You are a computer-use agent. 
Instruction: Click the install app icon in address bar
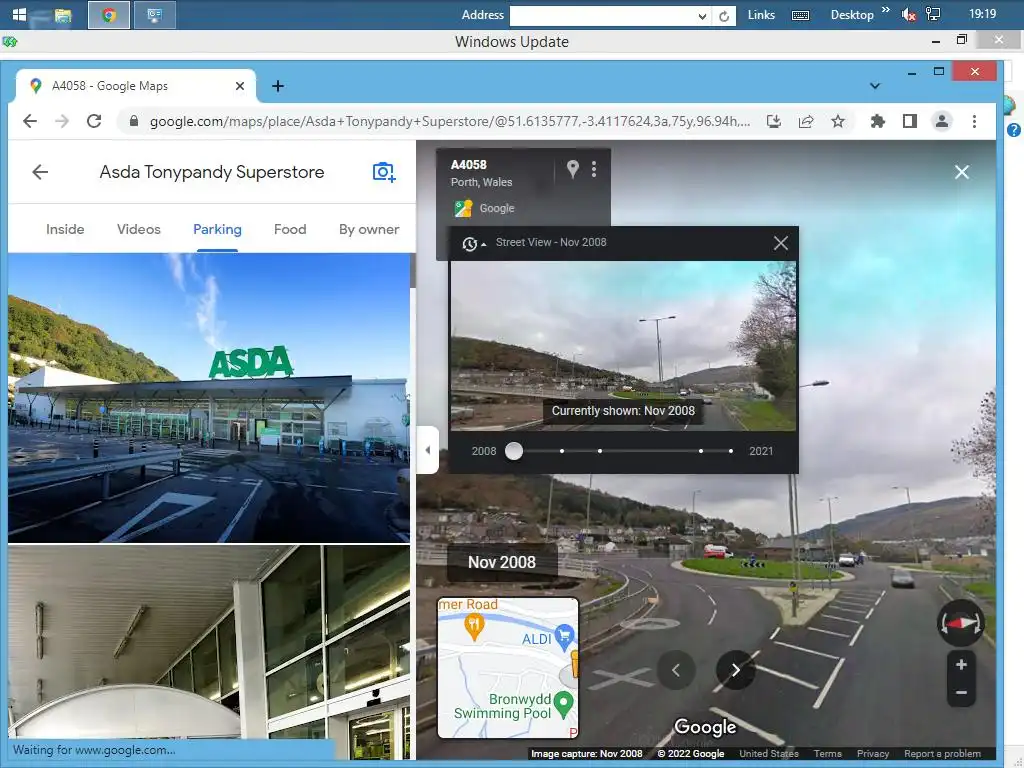click(x=774, y=121)
